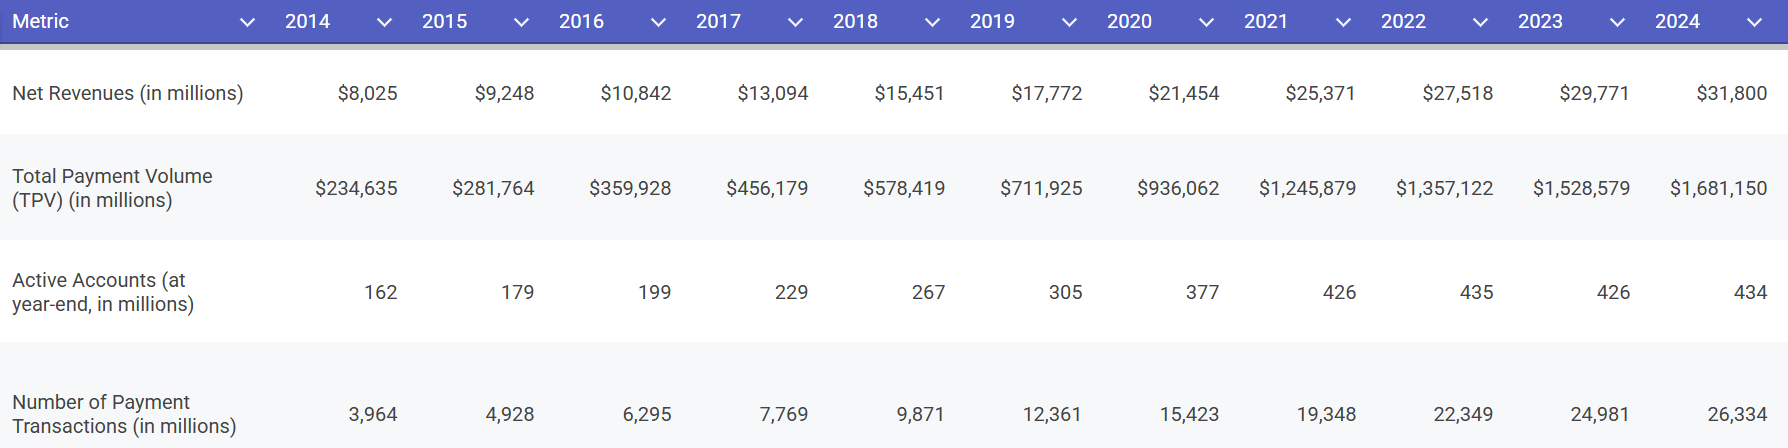The height and width of the screenshot is (448, 1788).
Task: Click the 2019 column header label
Action: coord(992,21)
